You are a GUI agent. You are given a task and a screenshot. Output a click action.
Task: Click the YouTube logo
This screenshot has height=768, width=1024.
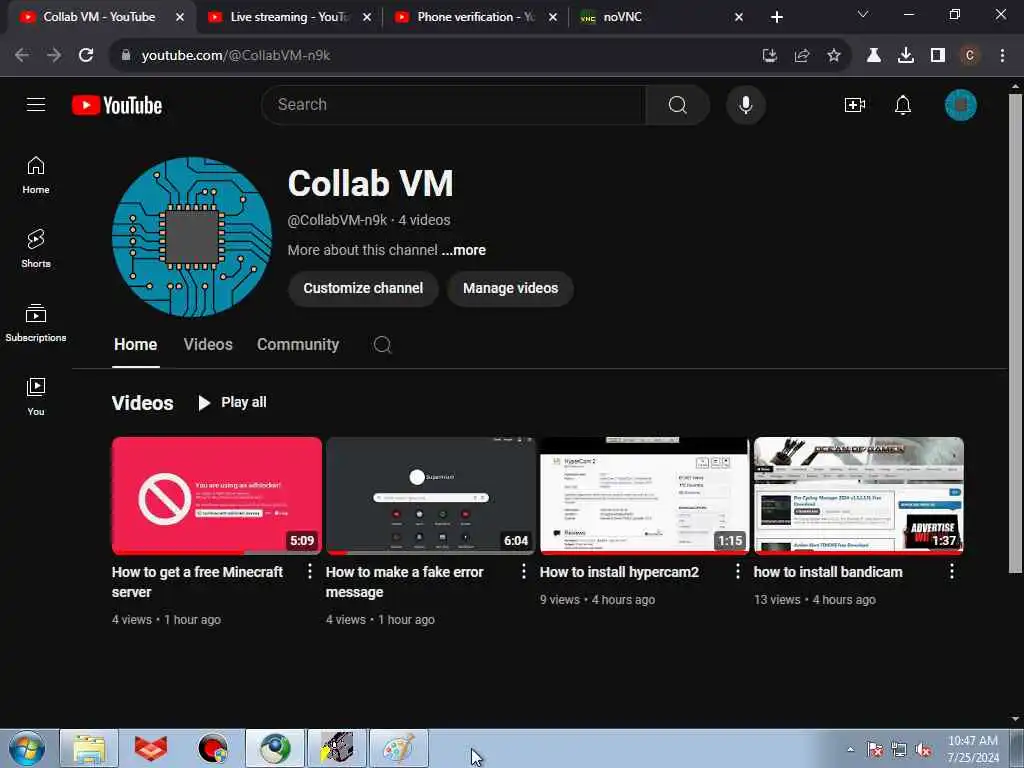(117, 105)
